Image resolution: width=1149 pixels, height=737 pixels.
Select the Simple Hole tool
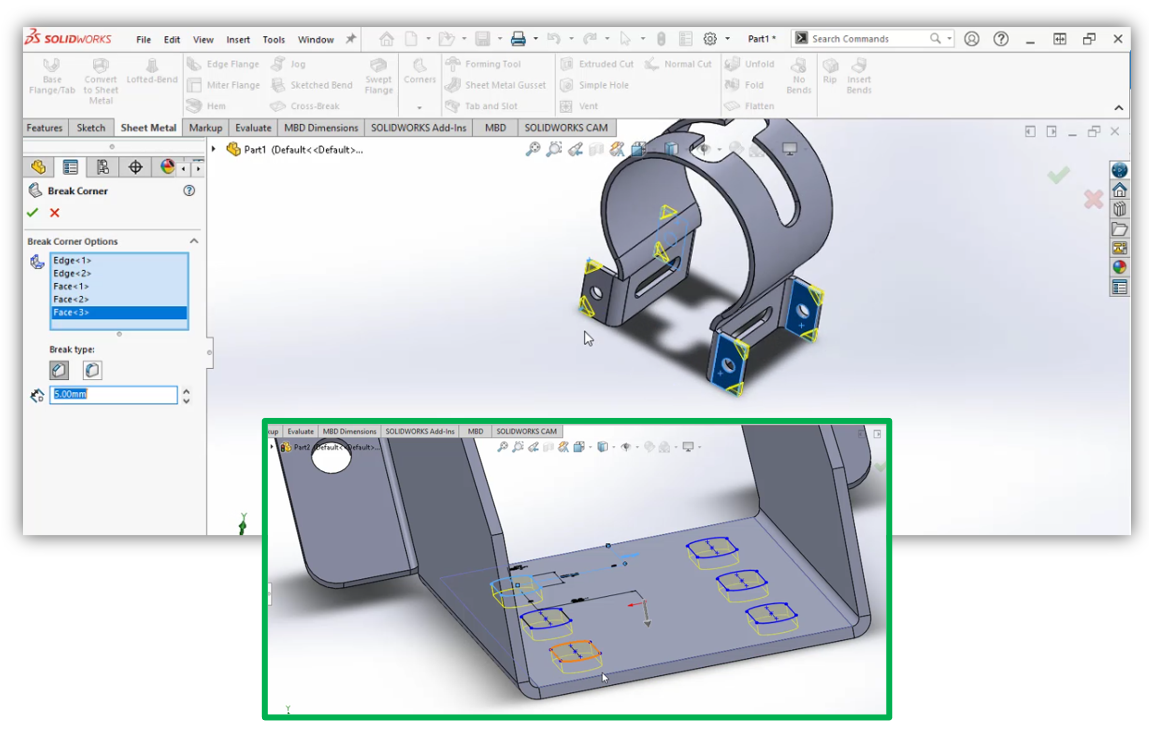594,85
